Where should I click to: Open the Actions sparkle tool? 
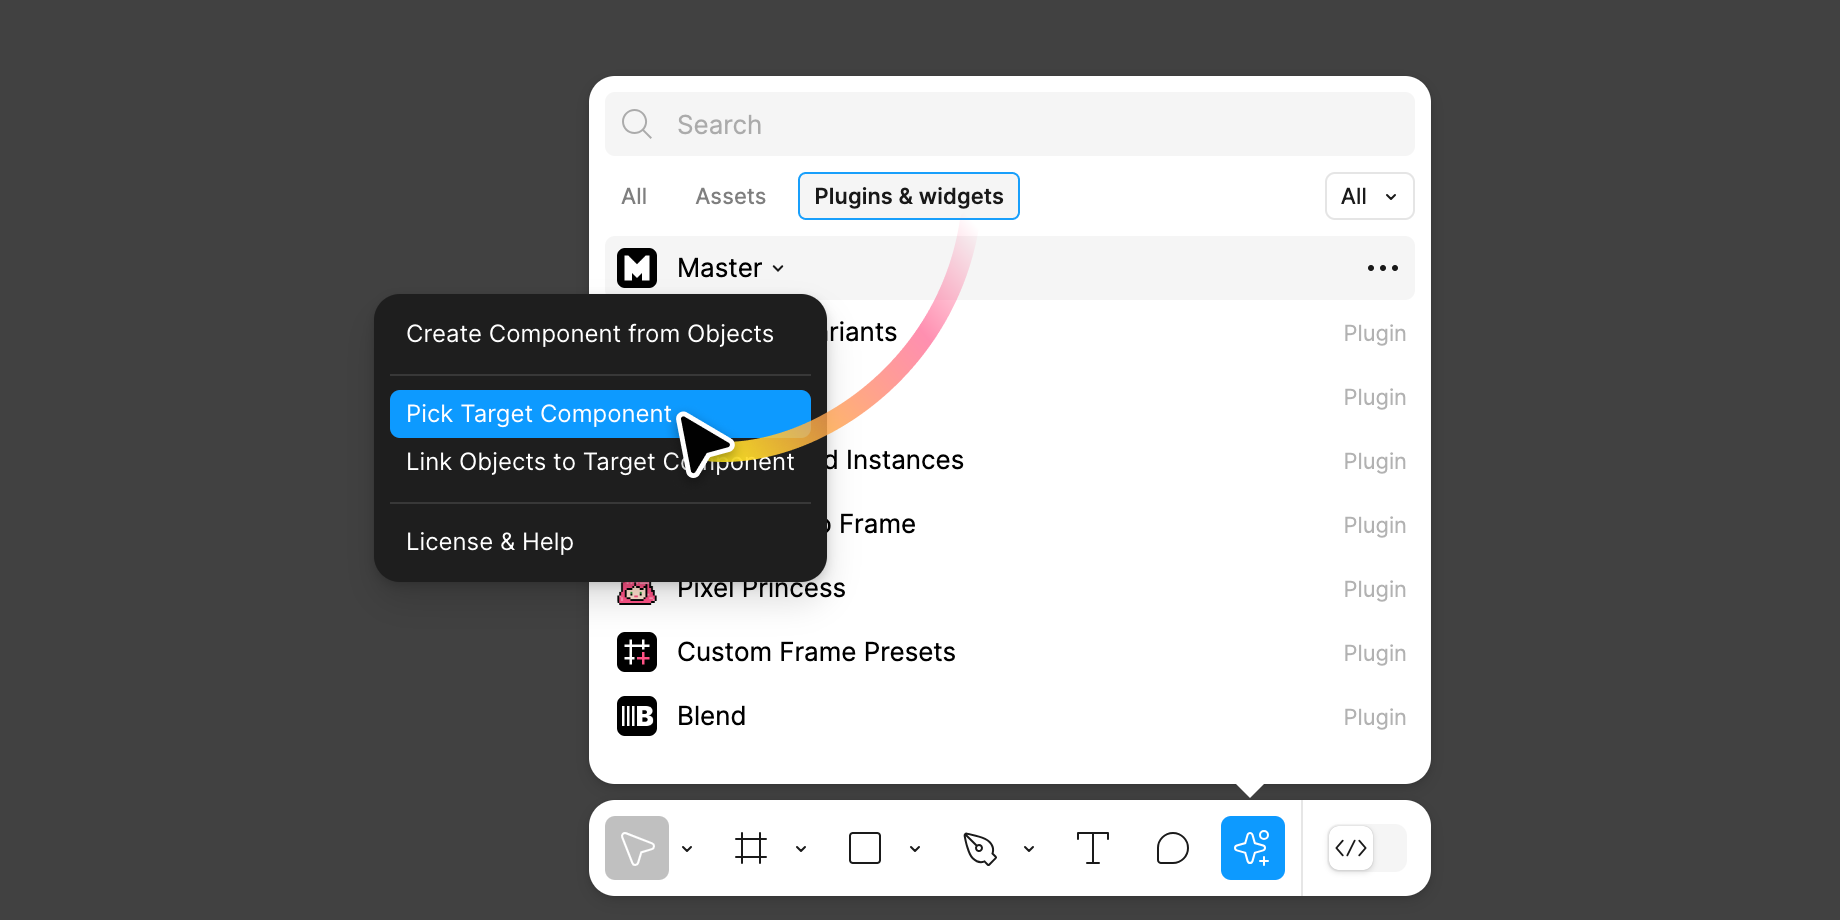[x=1253, y=848]
